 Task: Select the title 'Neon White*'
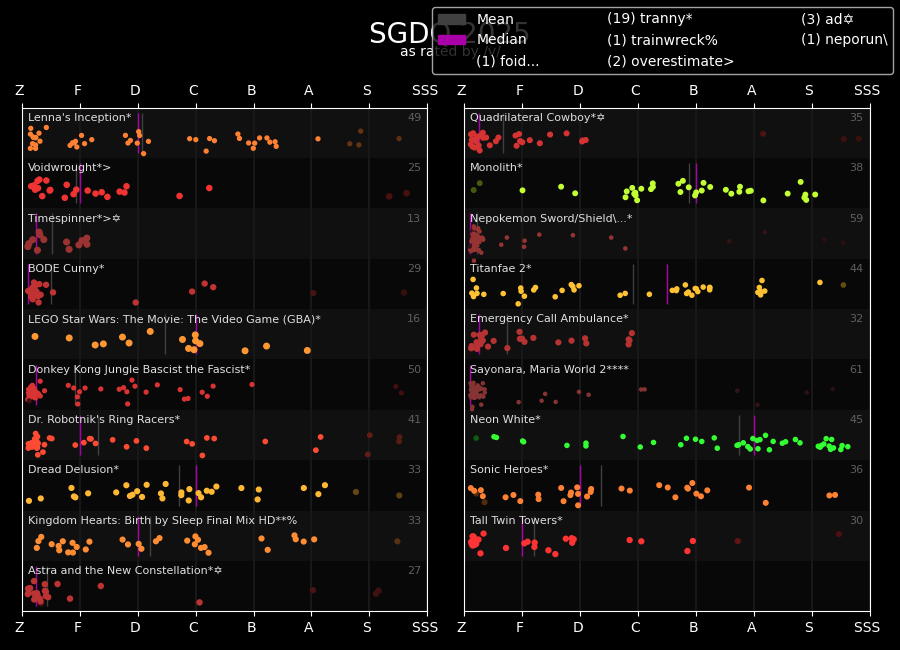pyautogui.click(x=505, y=419)
